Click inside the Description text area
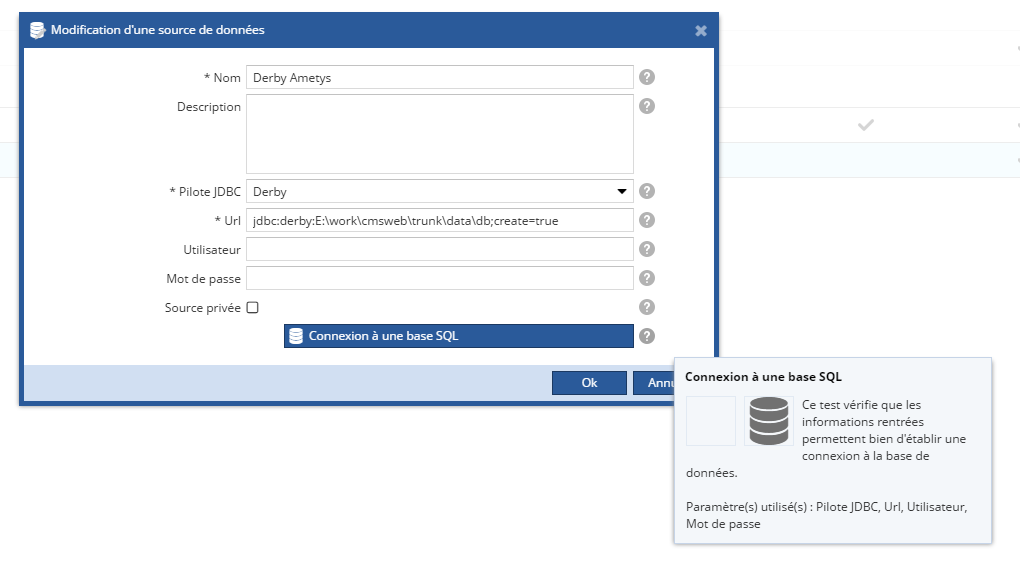 (440, 134)
